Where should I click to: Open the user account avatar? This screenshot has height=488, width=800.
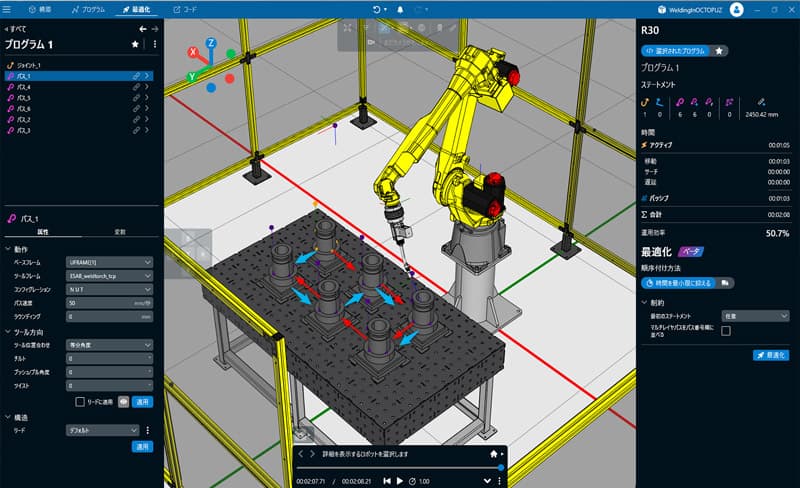point(736,9)
